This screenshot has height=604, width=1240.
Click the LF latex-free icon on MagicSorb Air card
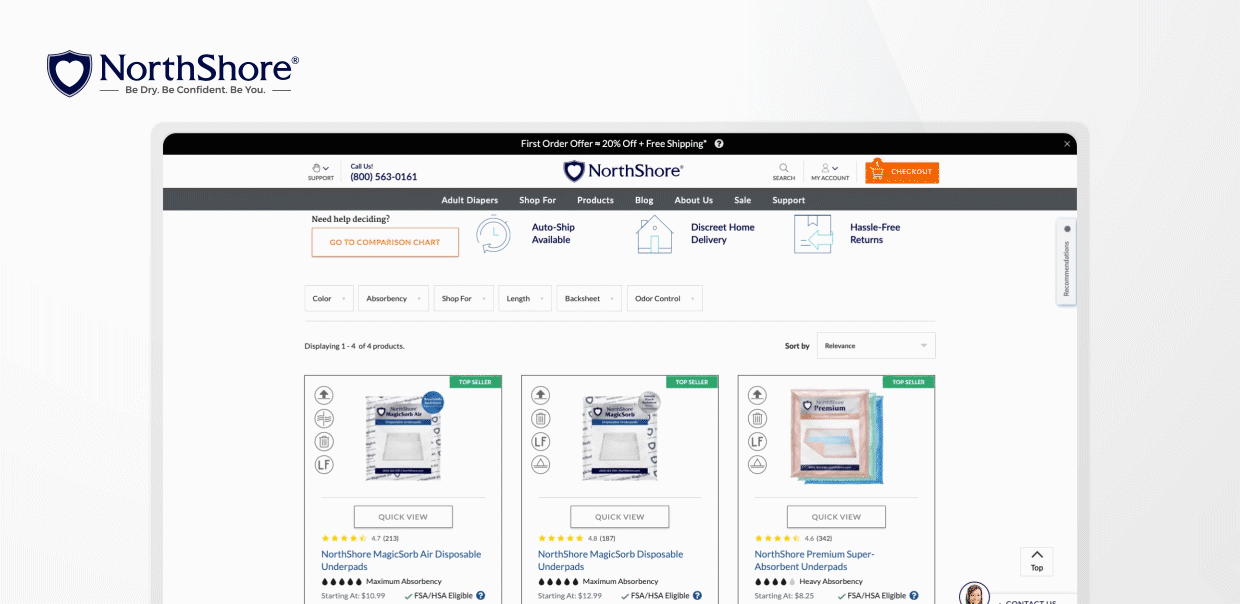tap(323, 464)
